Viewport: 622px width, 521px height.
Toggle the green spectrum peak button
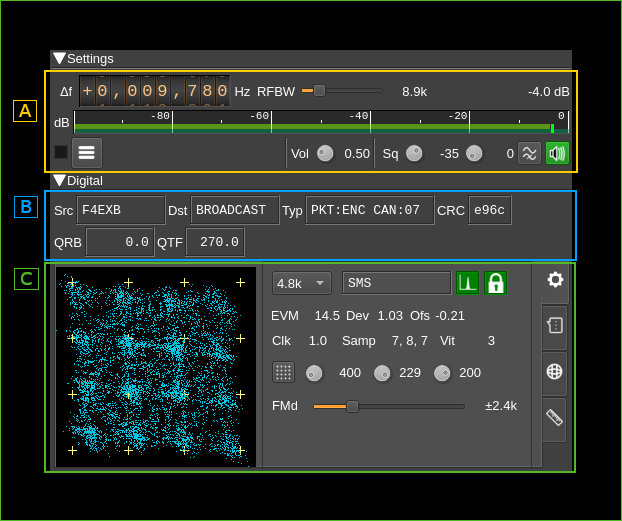(x=468, y=283)
